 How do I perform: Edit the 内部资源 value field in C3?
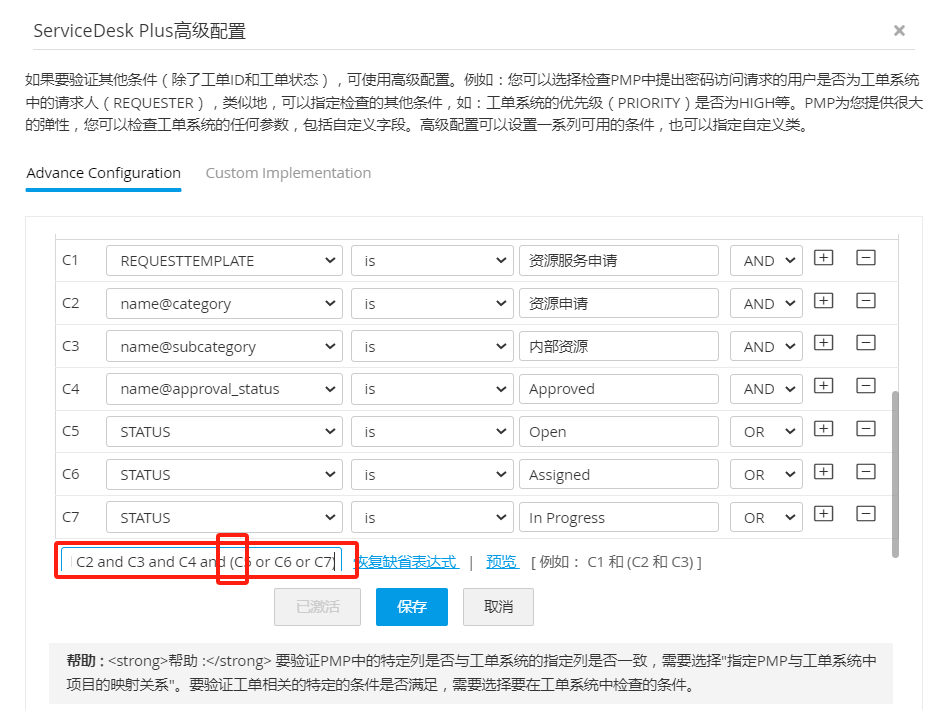[x=619, y=346]
